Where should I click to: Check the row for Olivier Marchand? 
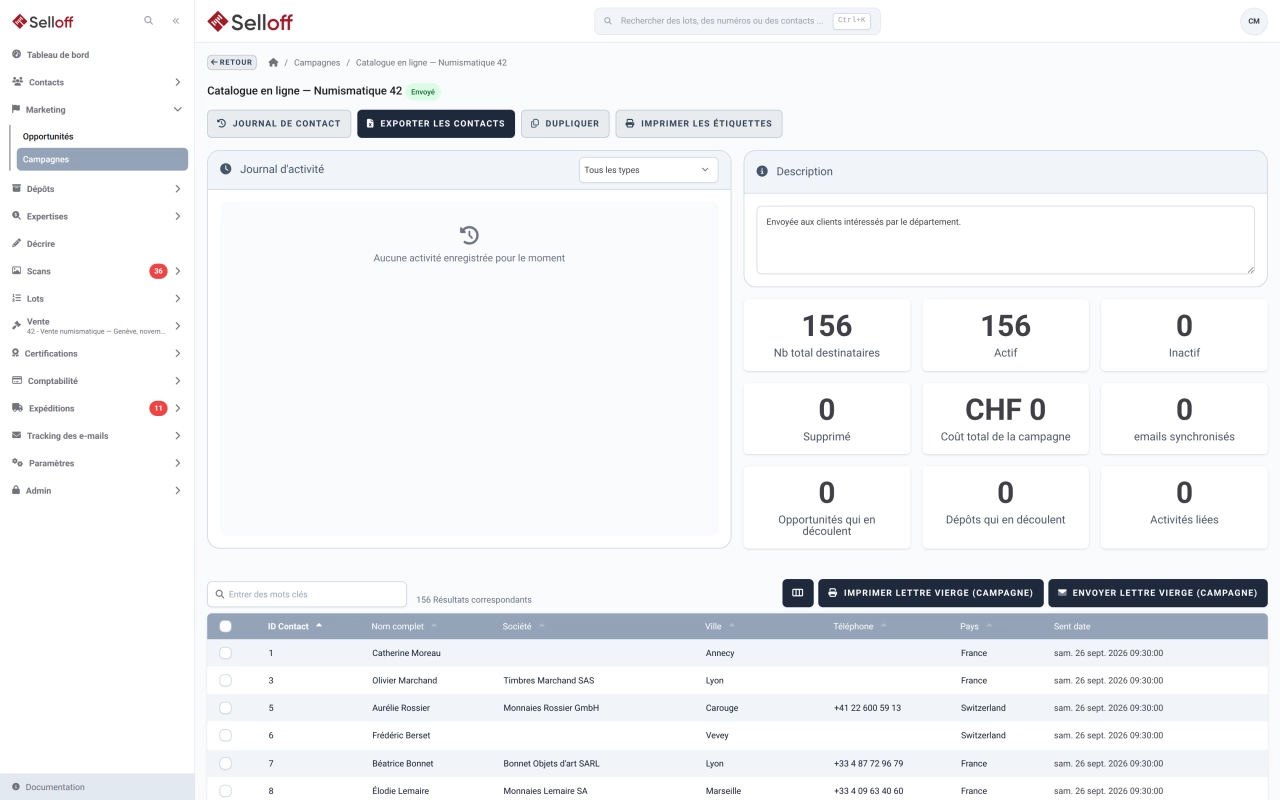tap(225, 681)
